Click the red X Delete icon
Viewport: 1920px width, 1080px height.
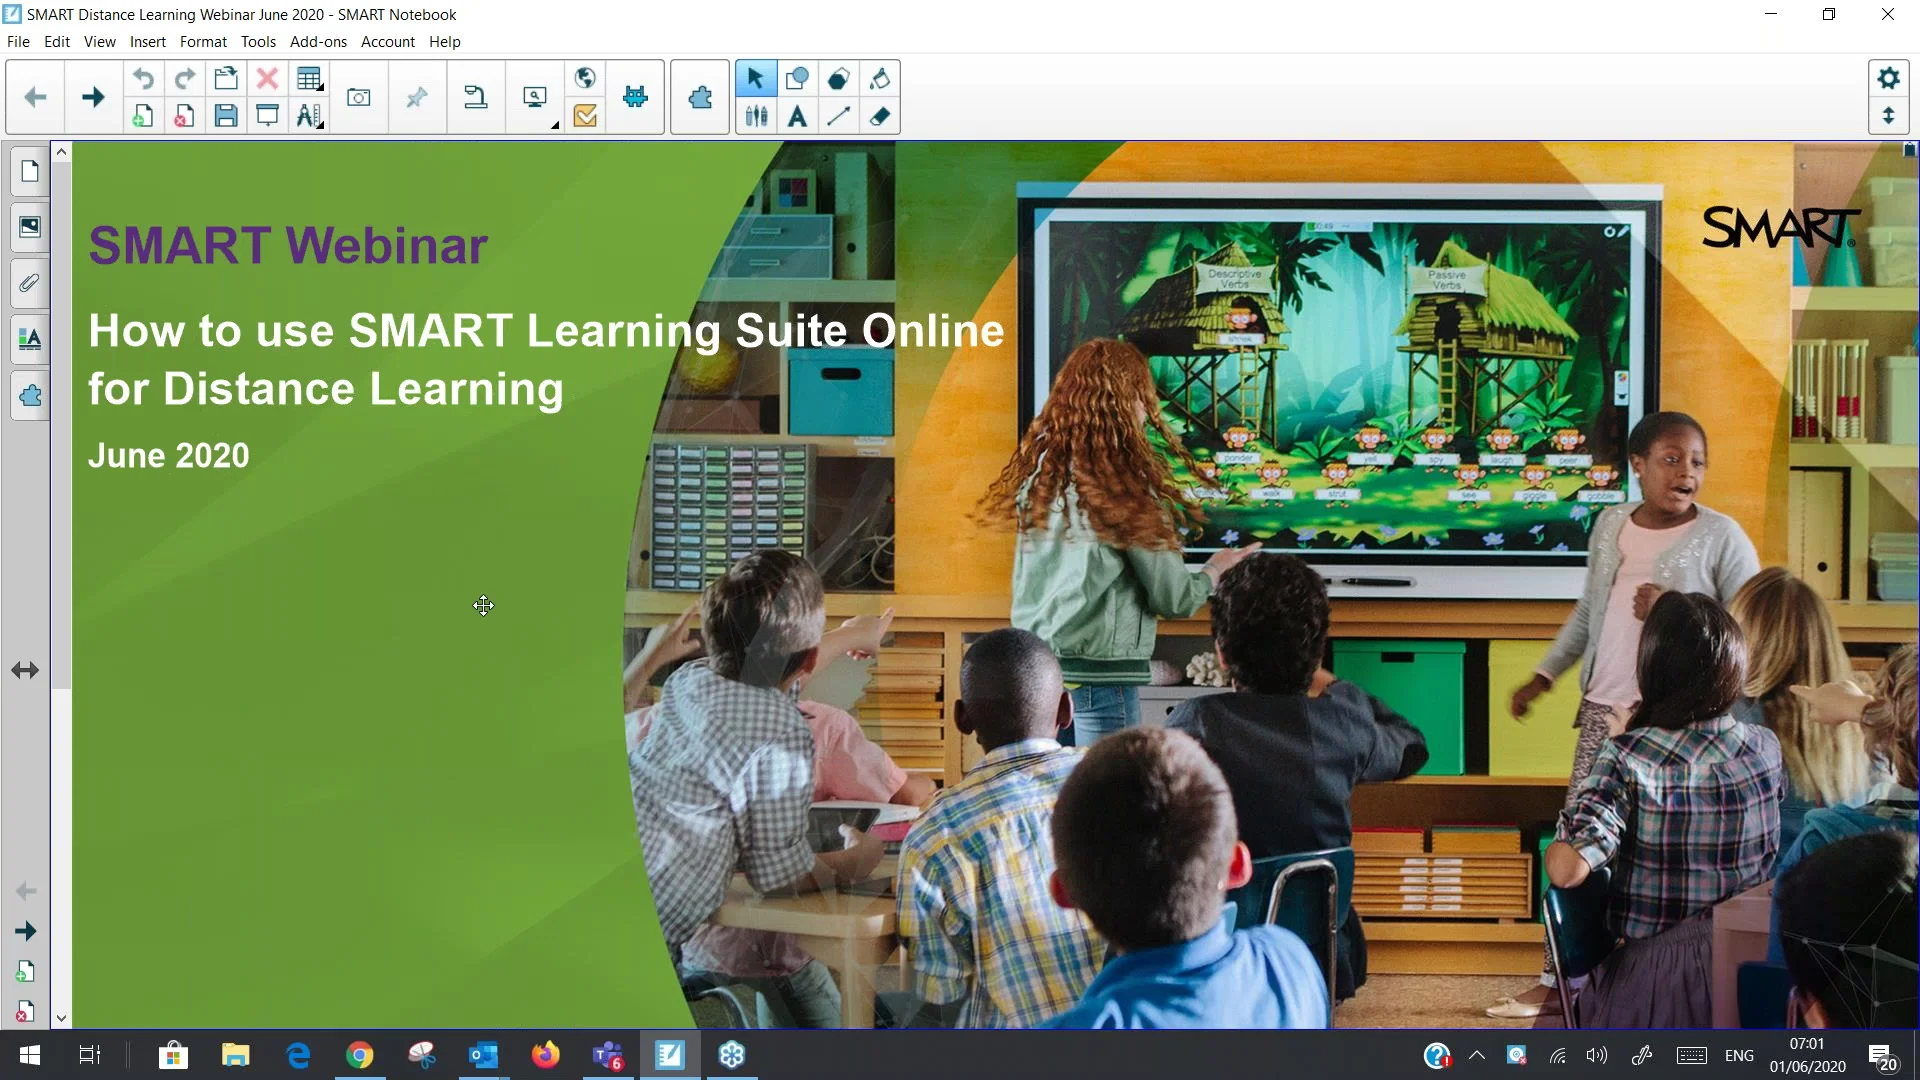pyautogui.click(x=267, y=78)
